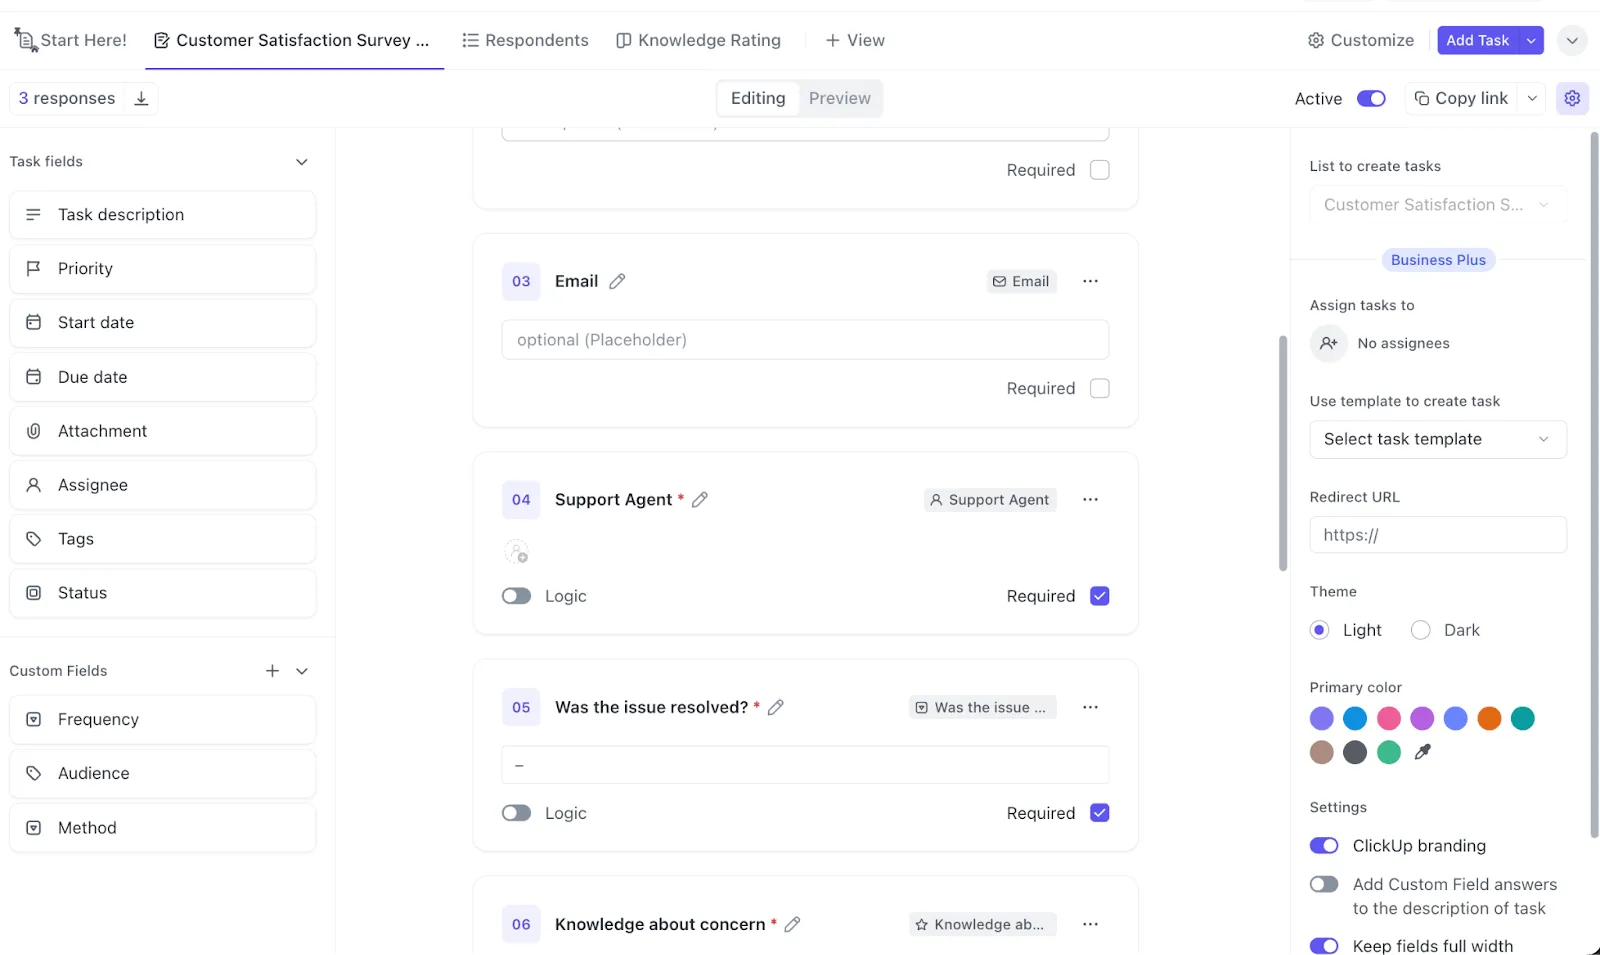Toggle Keep fields full width
Screen dimensions: 1600x955
point(1324,946)
